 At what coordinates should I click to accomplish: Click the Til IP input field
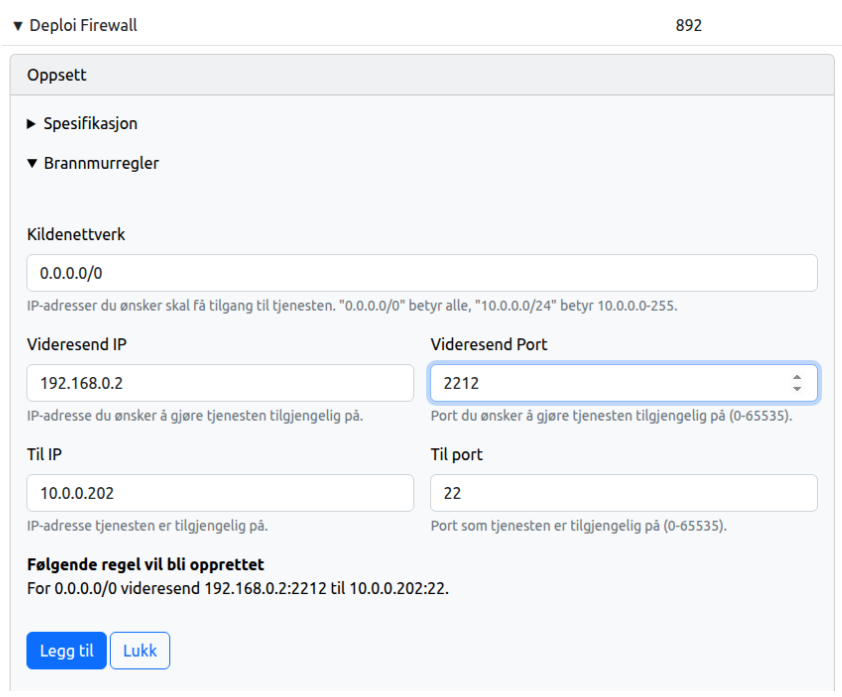[220, 493]
